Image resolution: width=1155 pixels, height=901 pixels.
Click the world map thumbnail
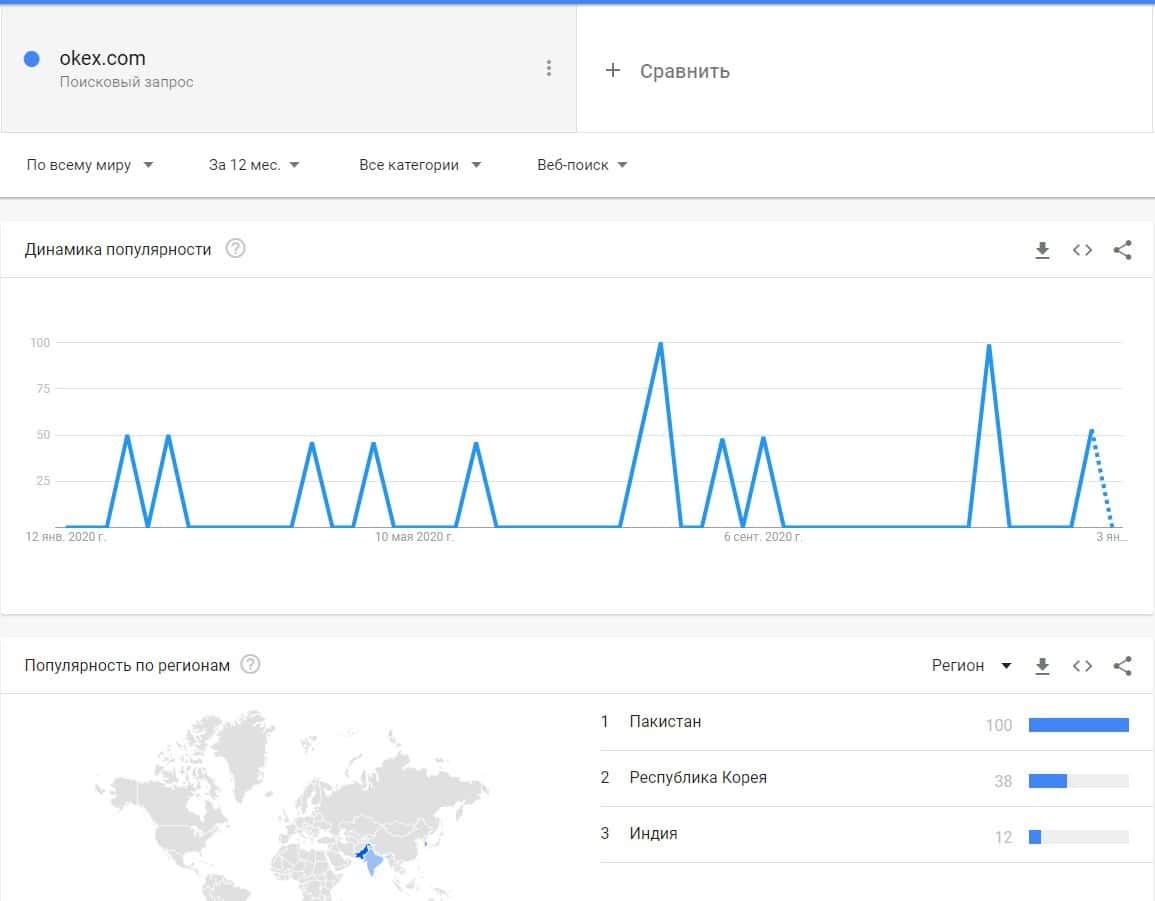pyautogui.click(x=292, y=804)
